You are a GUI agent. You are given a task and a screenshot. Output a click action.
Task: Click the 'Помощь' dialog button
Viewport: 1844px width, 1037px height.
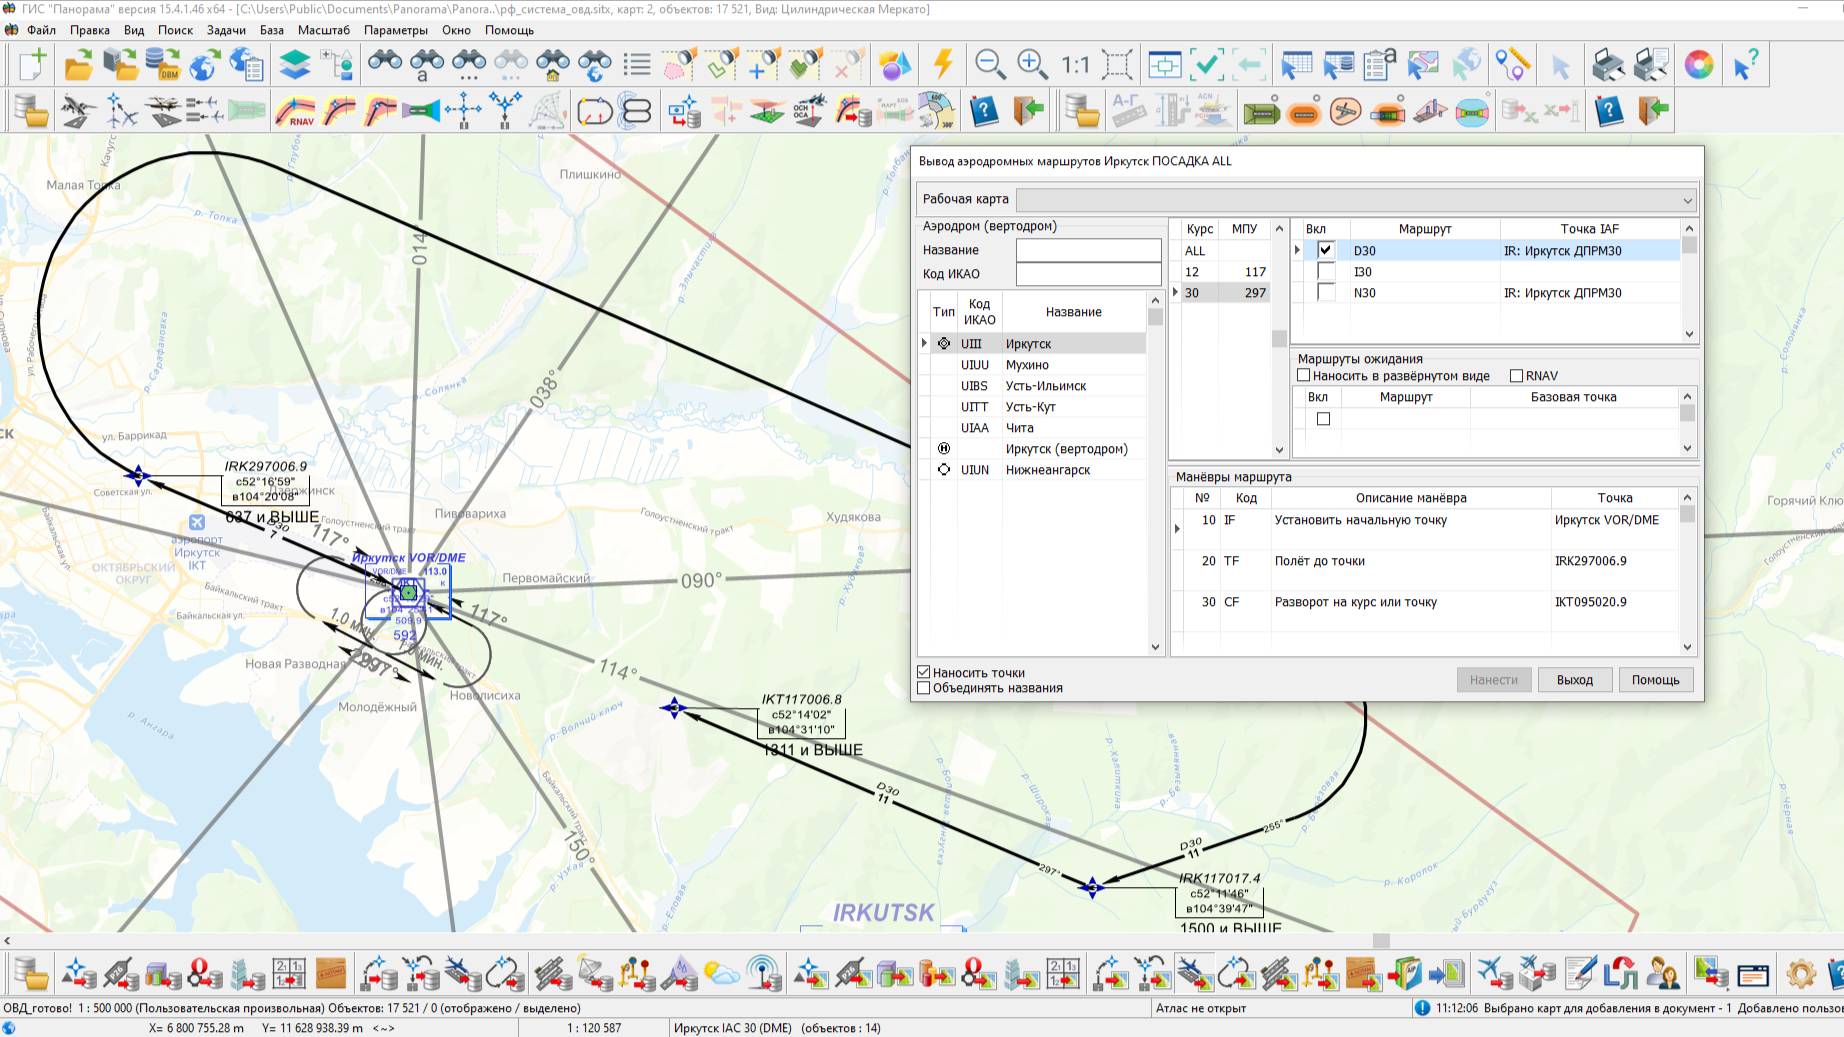(1655, 680)
